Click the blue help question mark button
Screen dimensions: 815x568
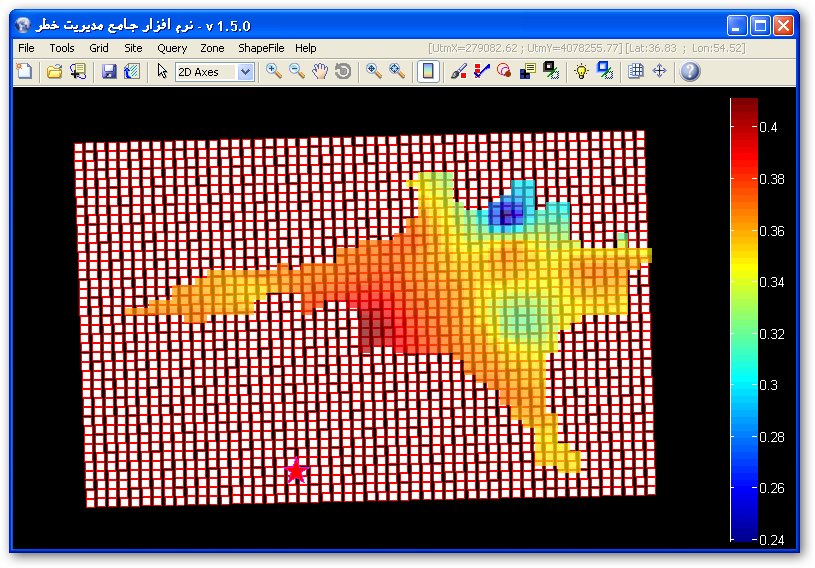(x=690, y=71)
